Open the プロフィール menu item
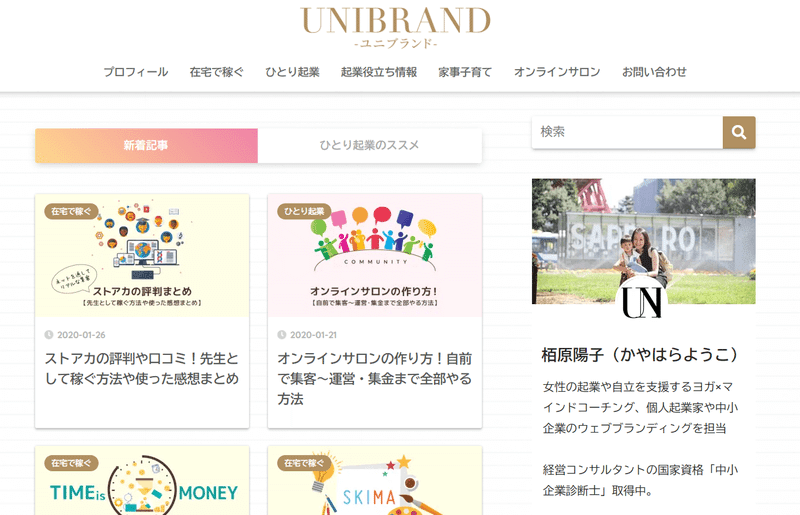 pyautogui.click(x=136, y=72)
